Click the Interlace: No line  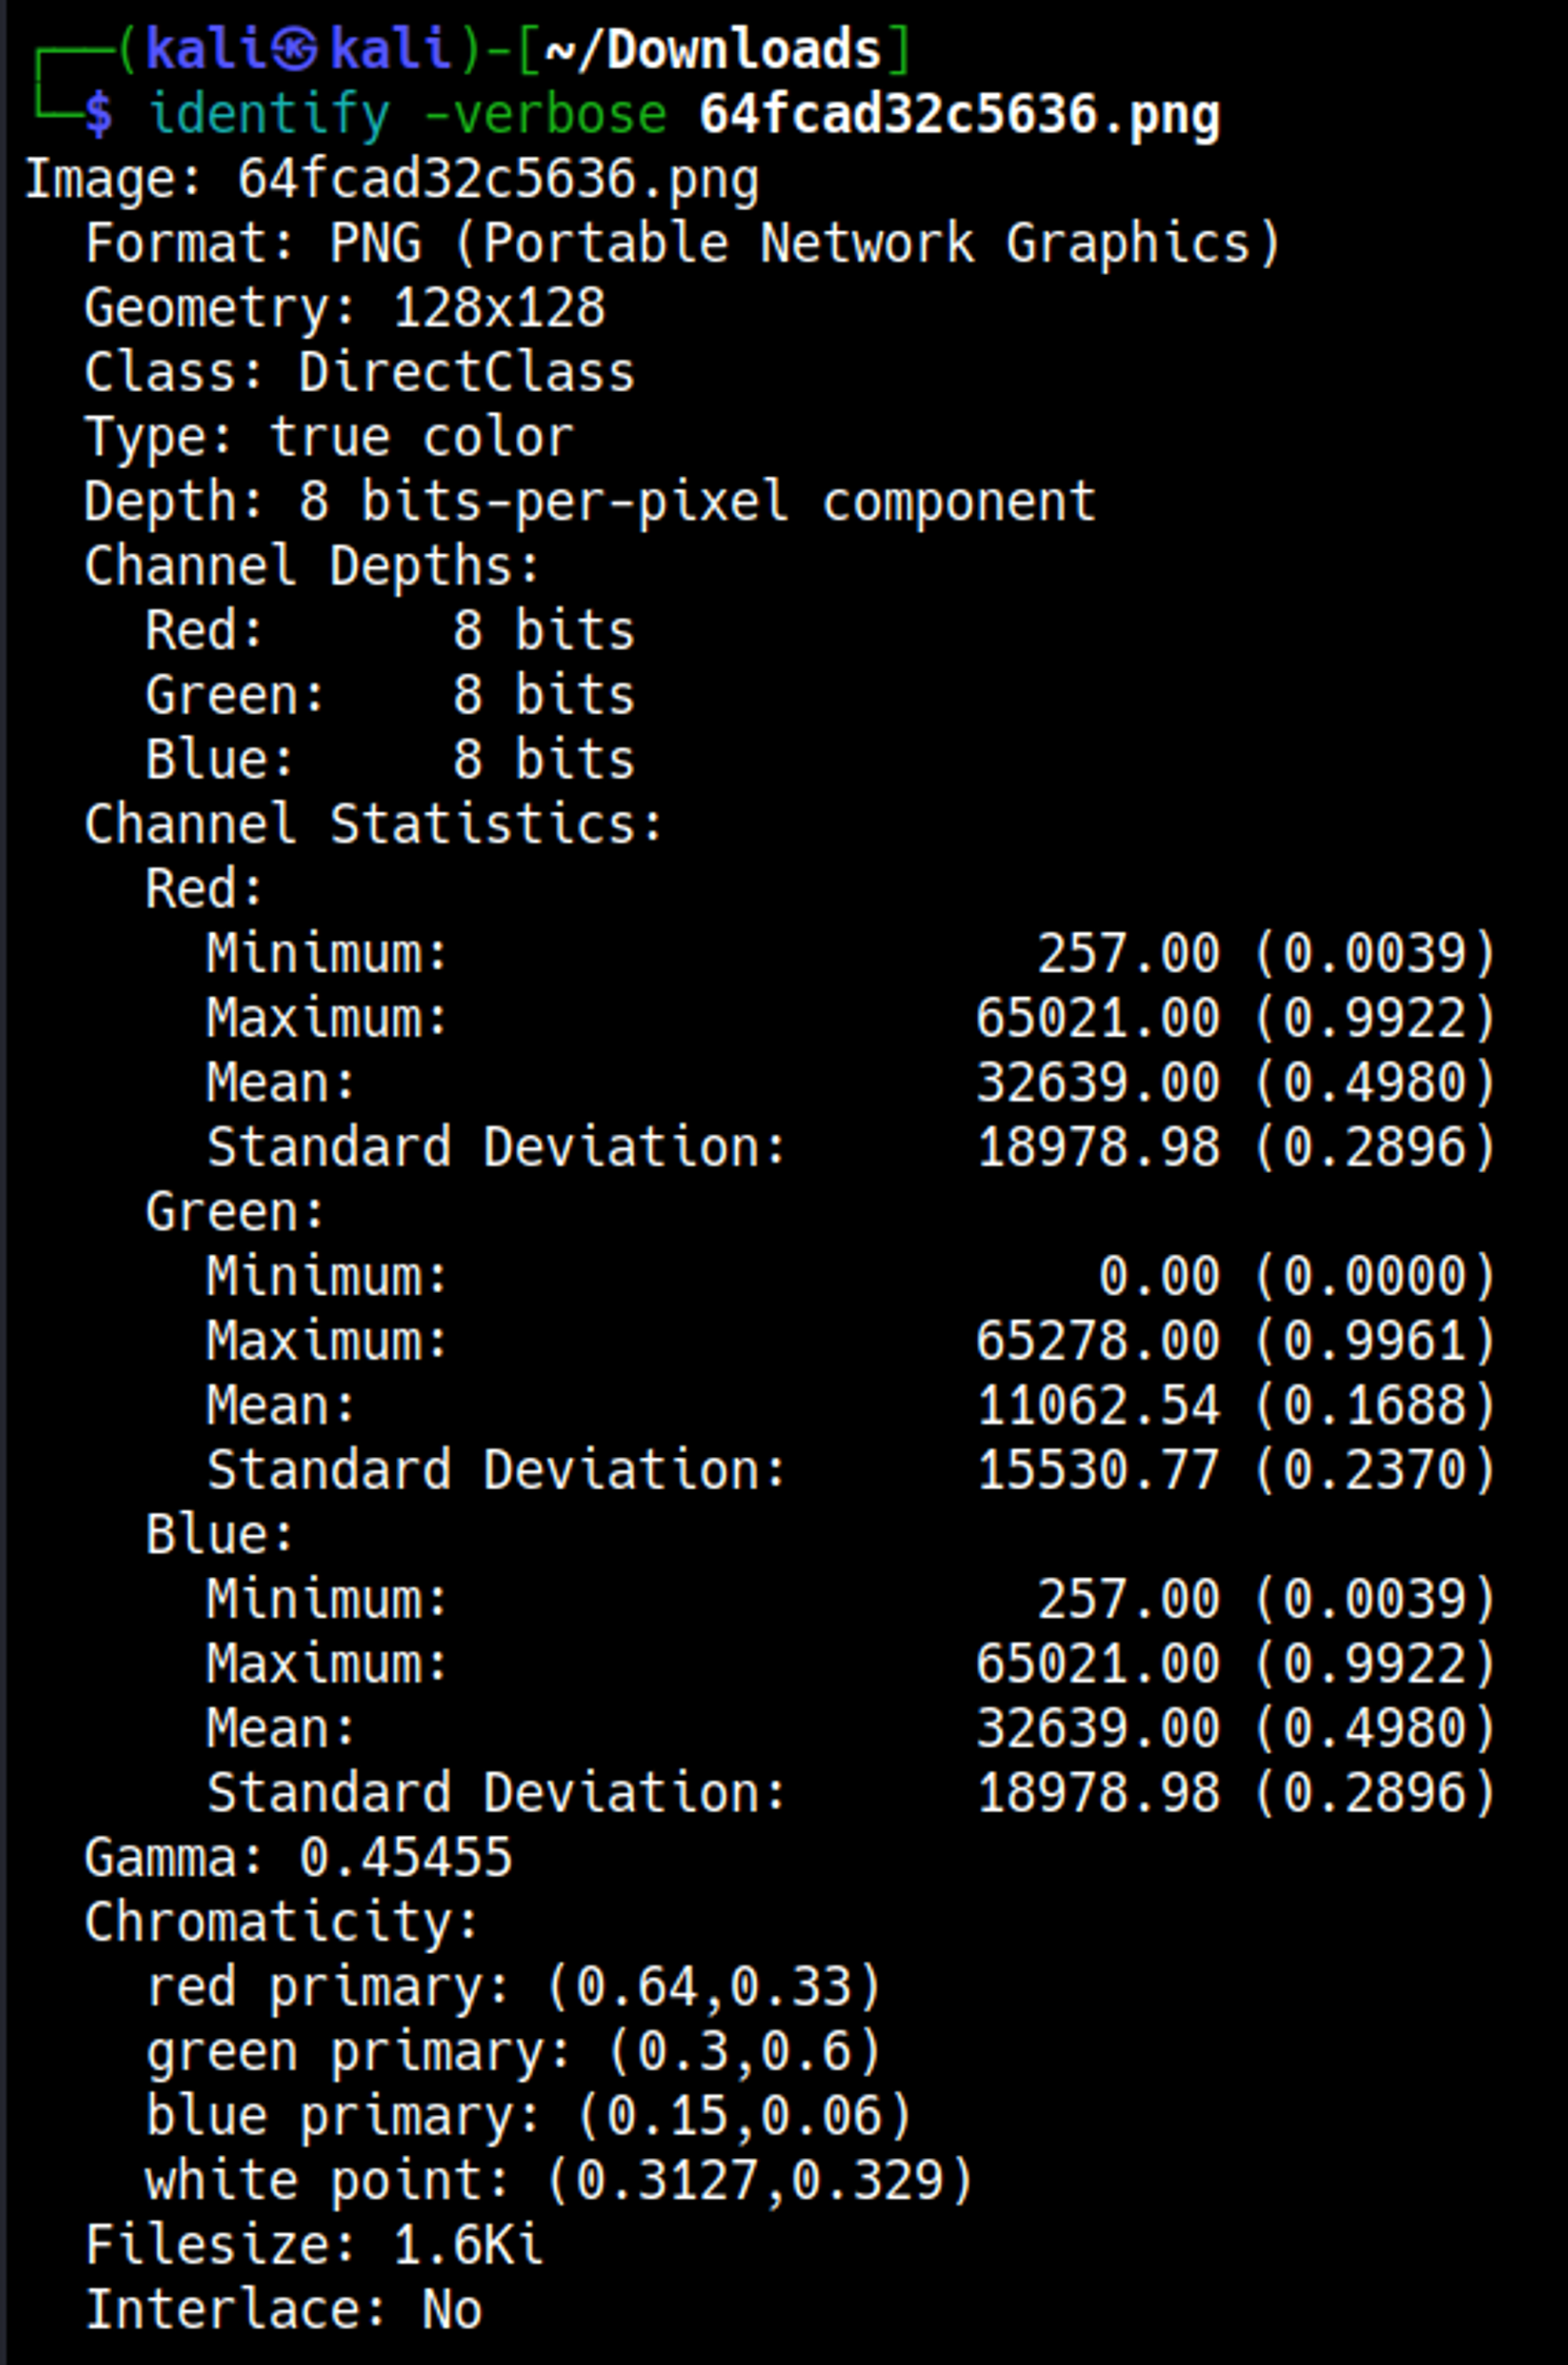pyautogui.click(x=283, y=2309)
